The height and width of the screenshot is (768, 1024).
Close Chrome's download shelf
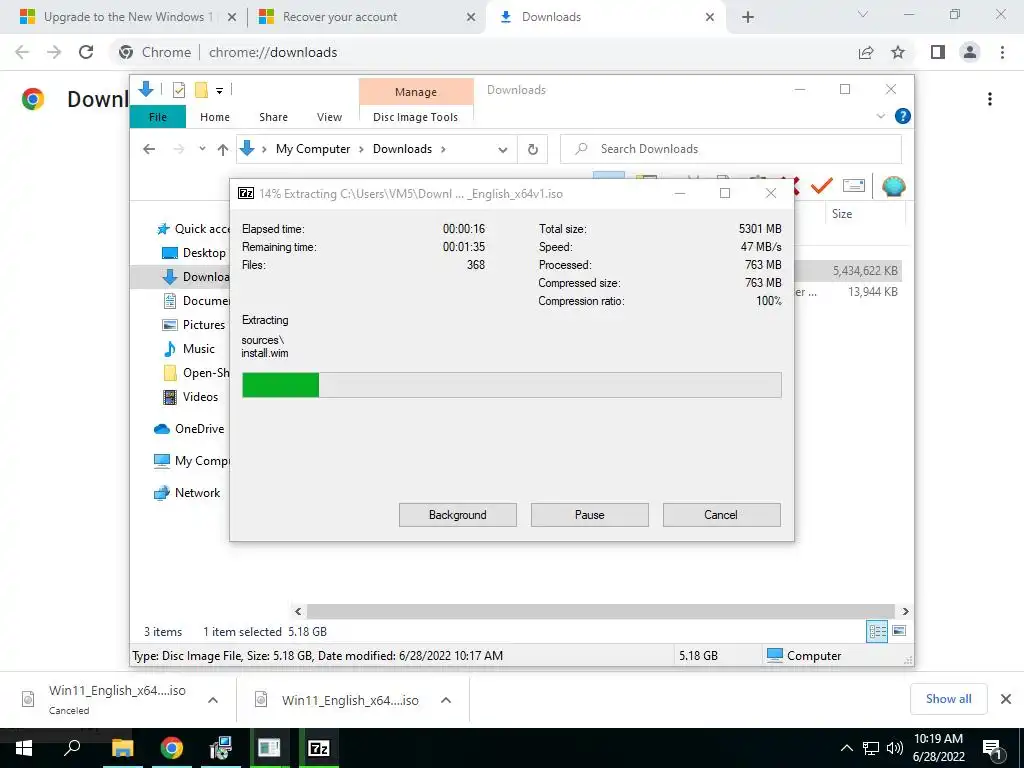point(1006,699)
